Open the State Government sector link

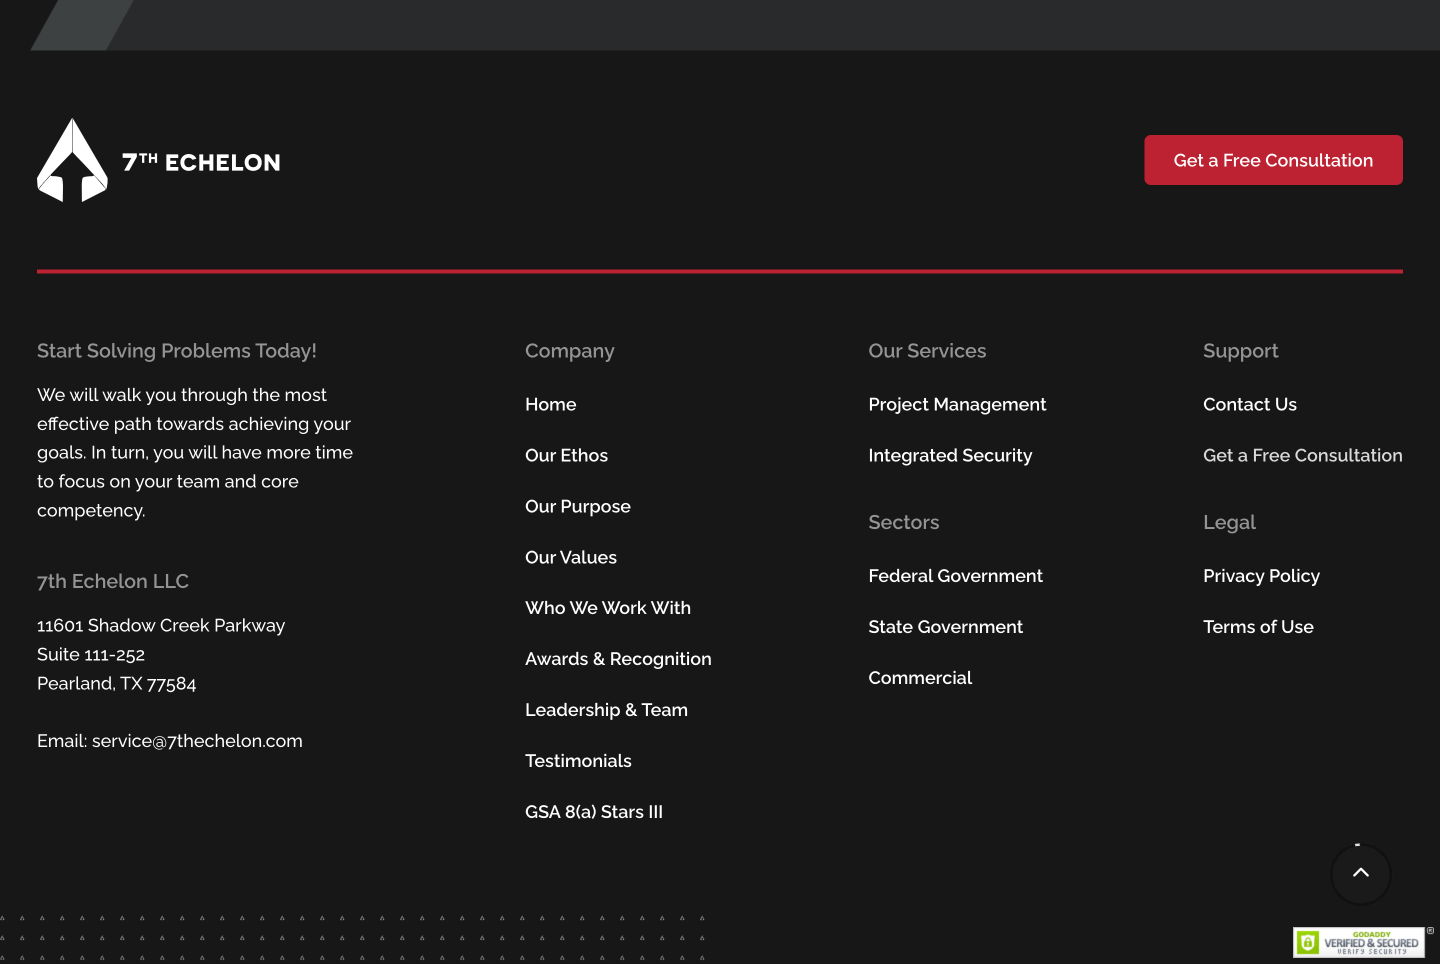tap(945, 627)
